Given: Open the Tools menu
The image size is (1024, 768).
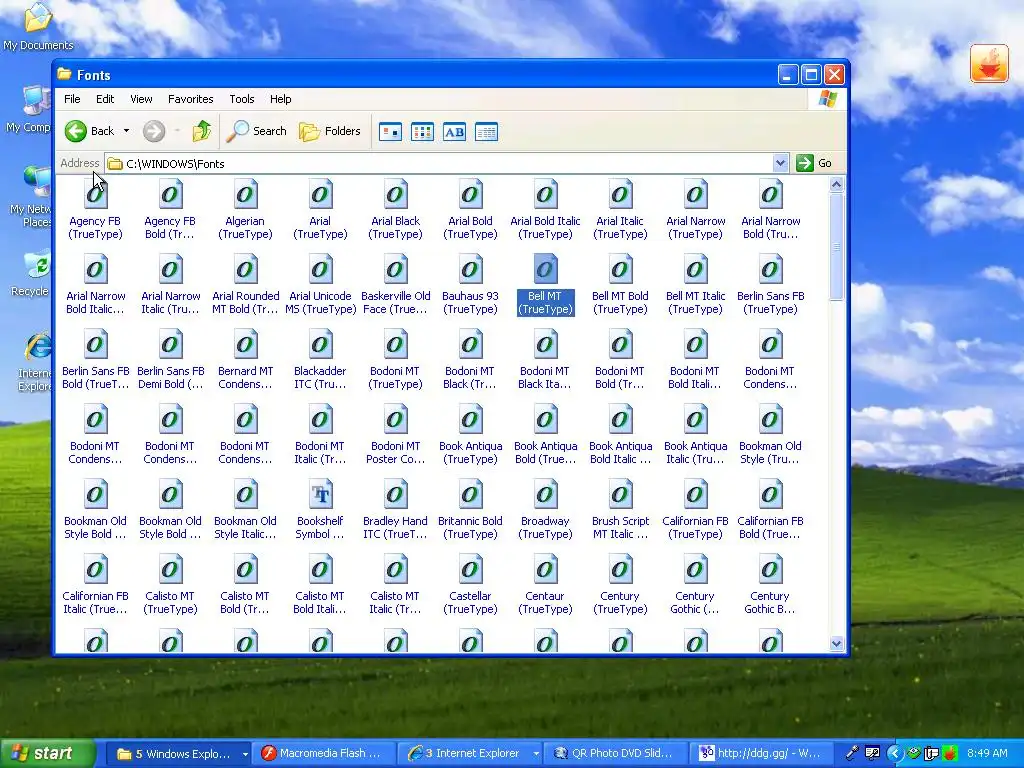Looking at the screenshot, I should coord(242,99).
